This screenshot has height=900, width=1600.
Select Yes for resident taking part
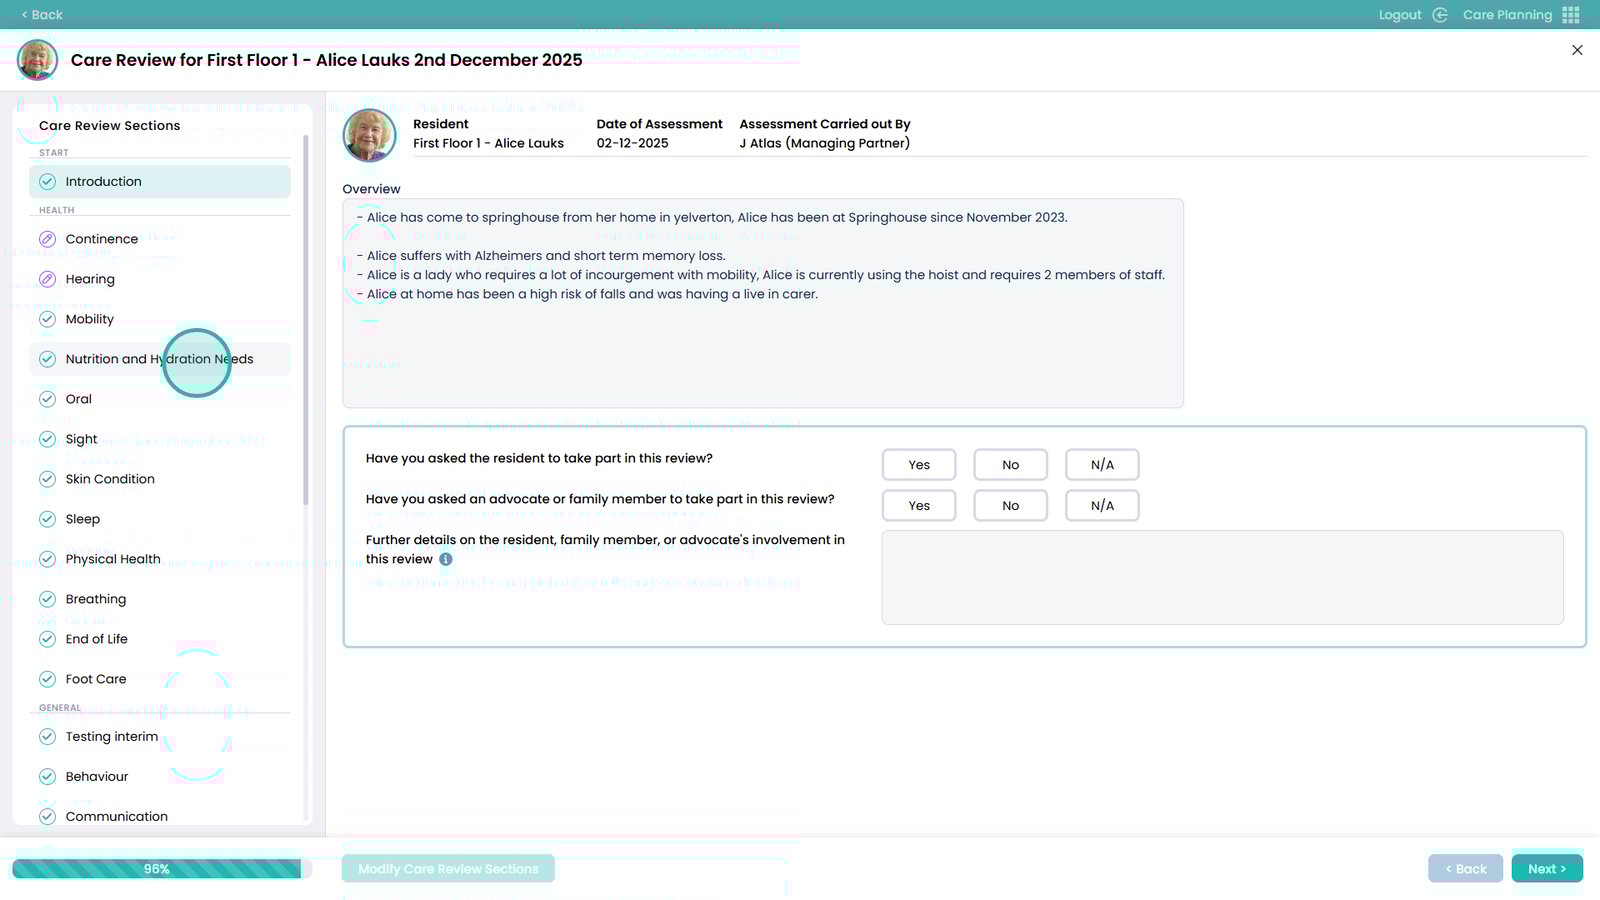tap(919, 465)
